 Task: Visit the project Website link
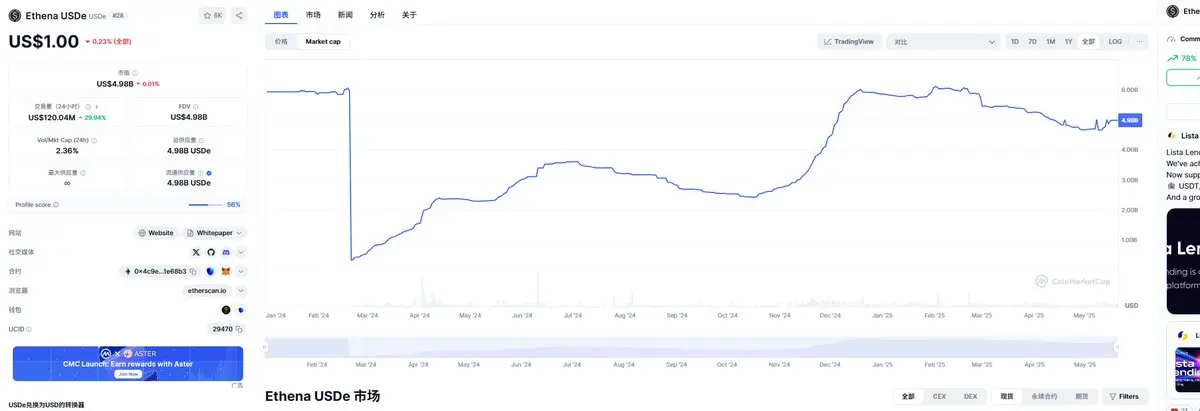tap(155, 233)
